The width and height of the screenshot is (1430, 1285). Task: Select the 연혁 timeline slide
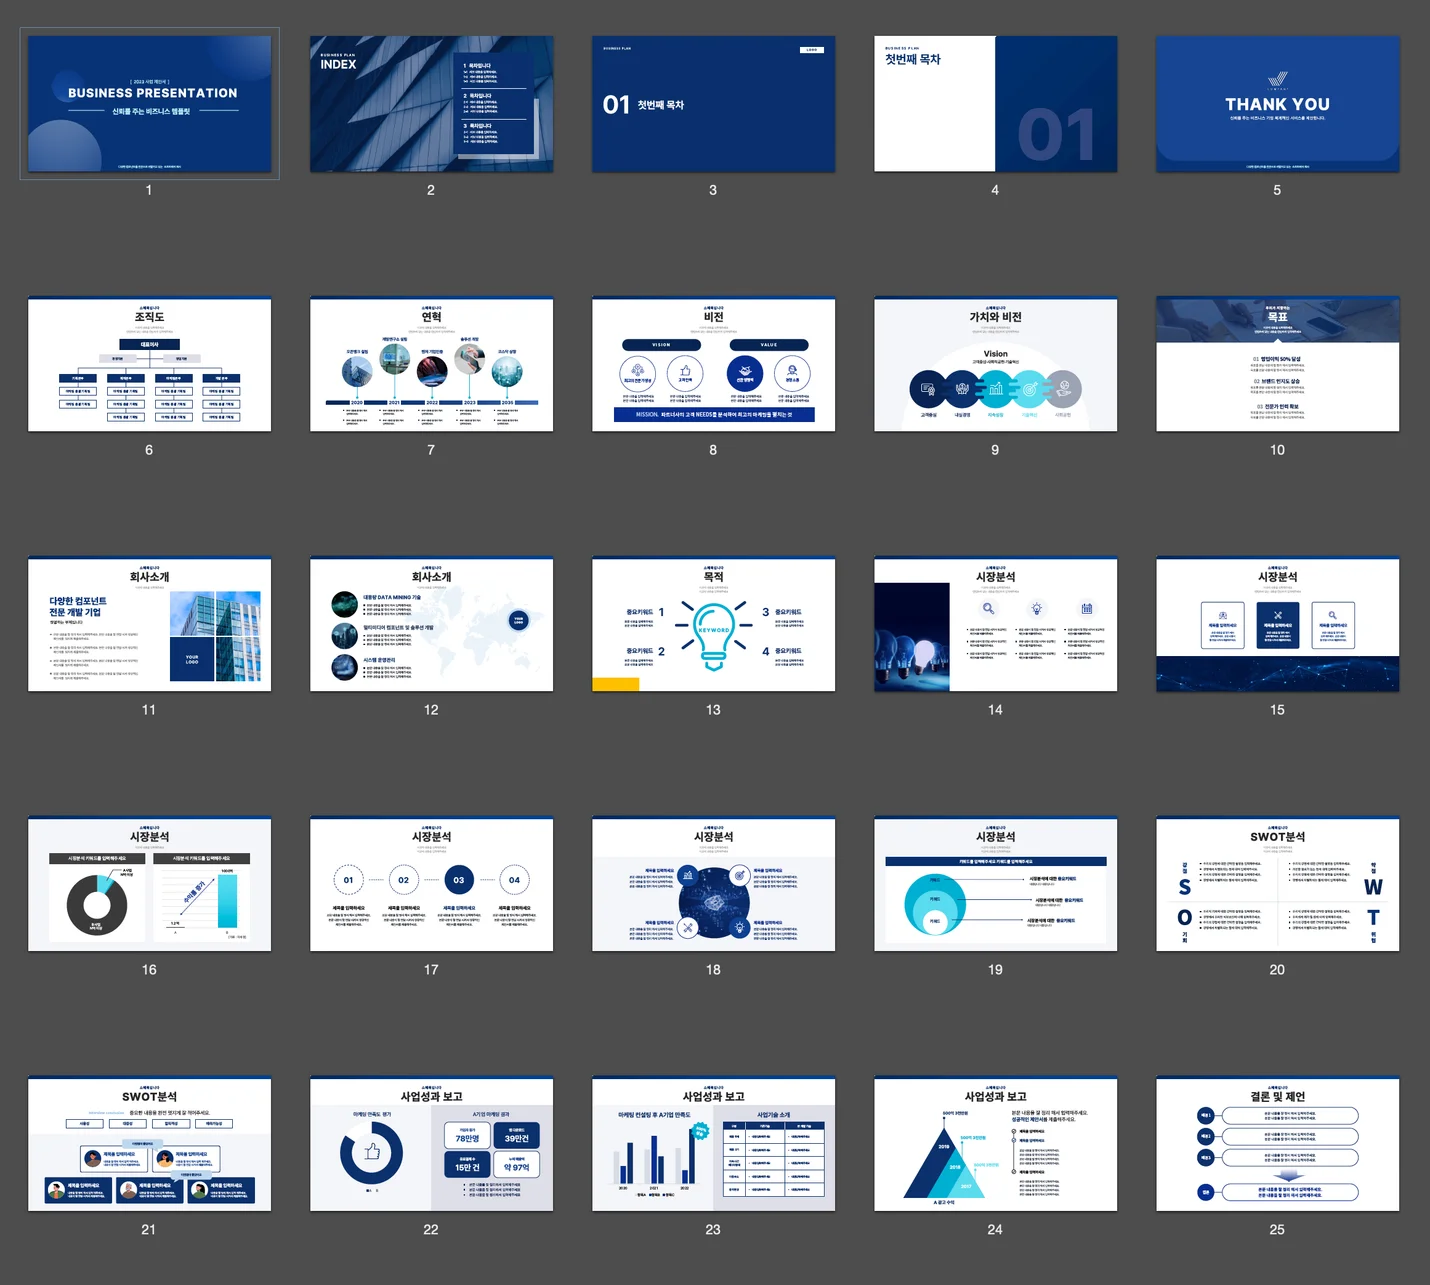pos(431,364)
